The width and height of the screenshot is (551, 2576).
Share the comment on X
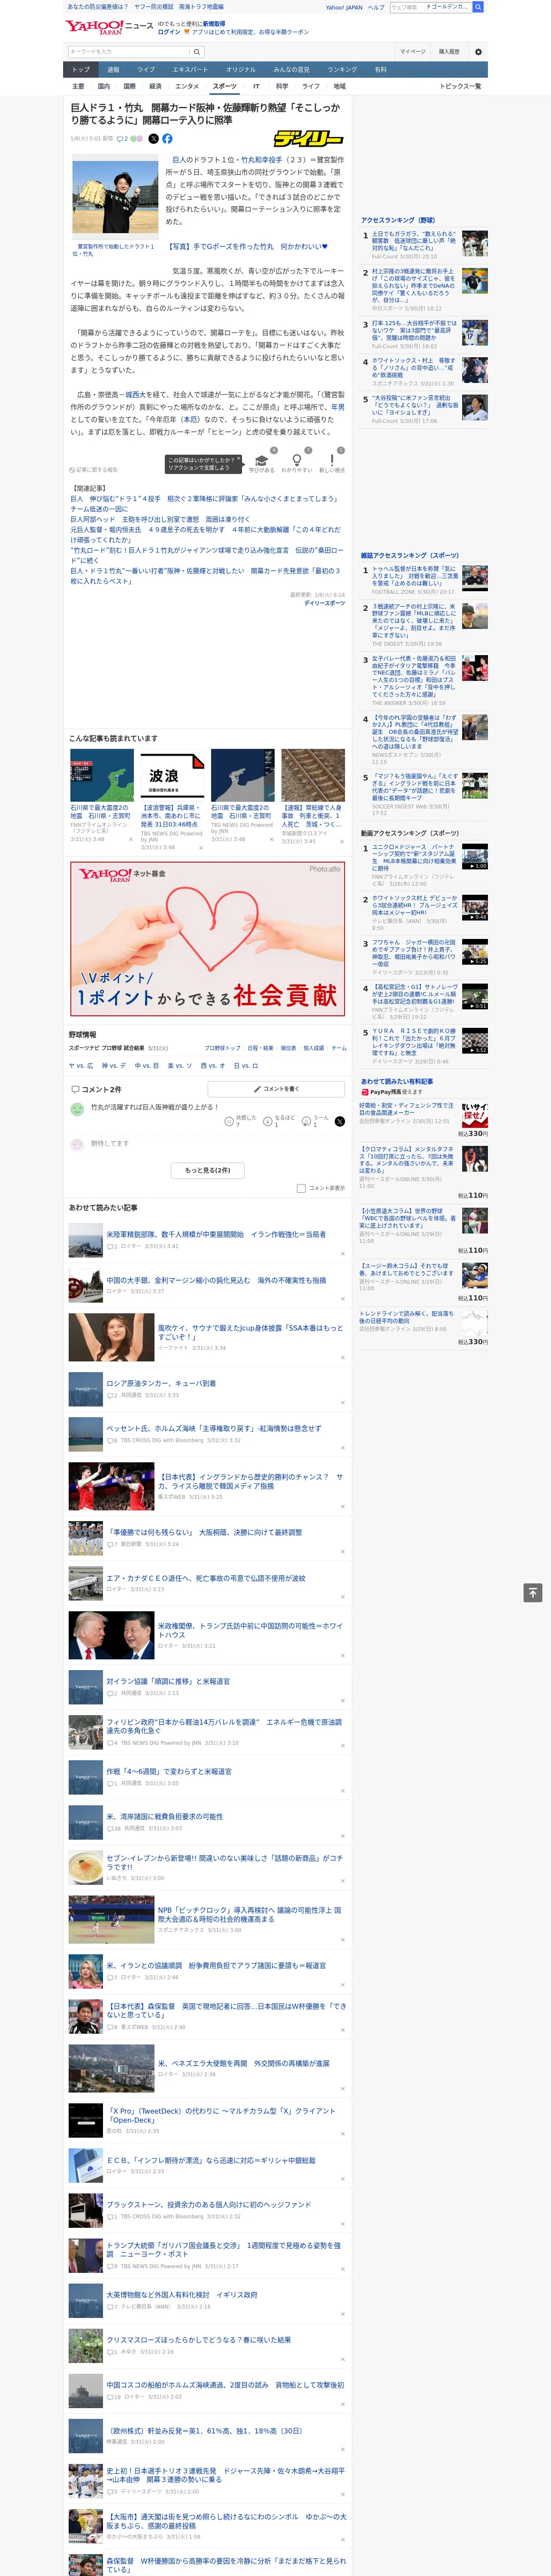(339, 1121)
